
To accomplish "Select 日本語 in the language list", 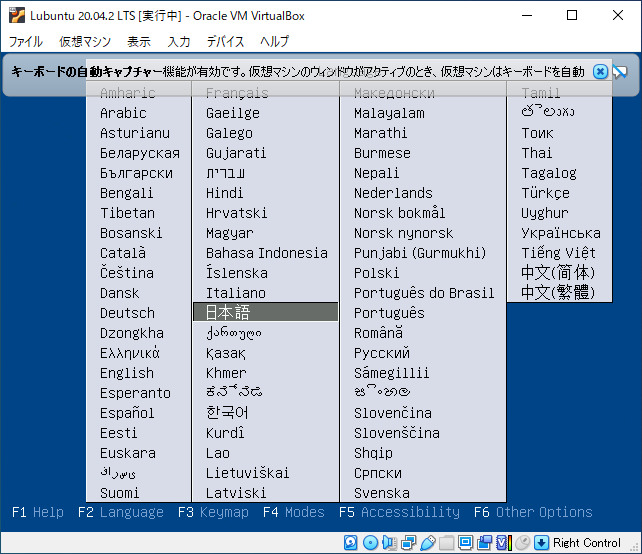I will 265,312.
